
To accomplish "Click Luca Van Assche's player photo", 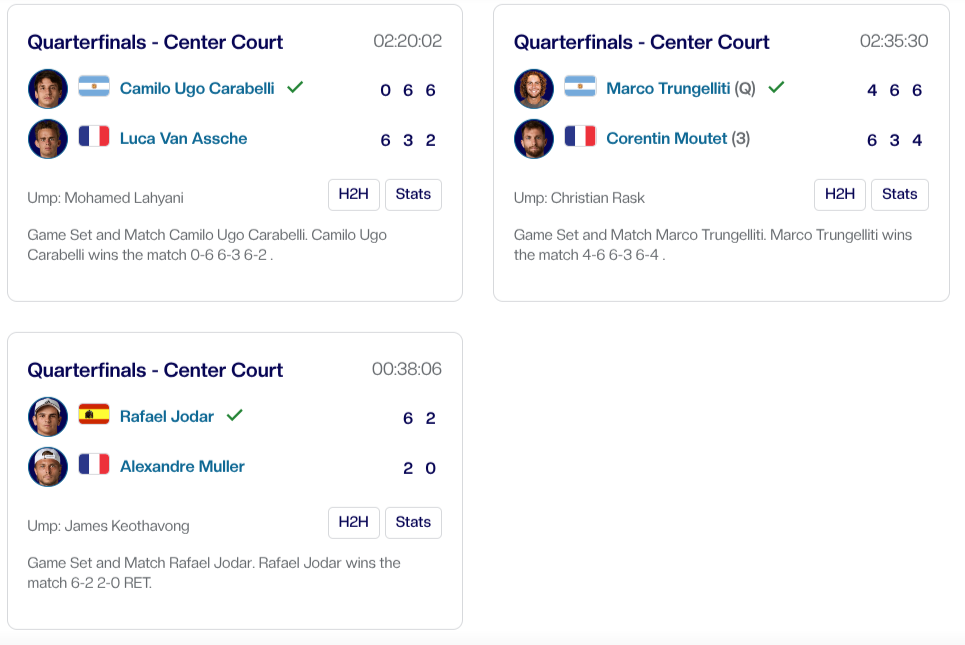I will pyautogui.click(x=48, y=139).
